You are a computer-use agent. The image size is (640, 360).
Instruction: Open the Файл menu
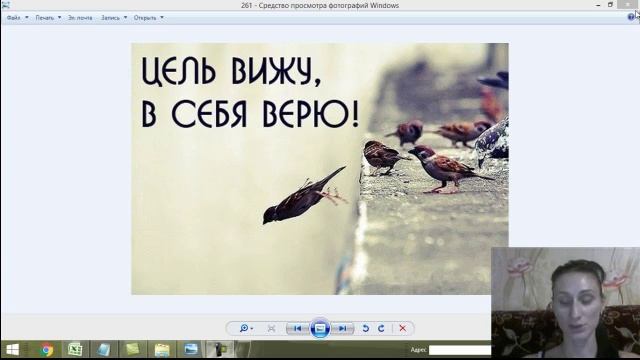(x=17, y=18)
